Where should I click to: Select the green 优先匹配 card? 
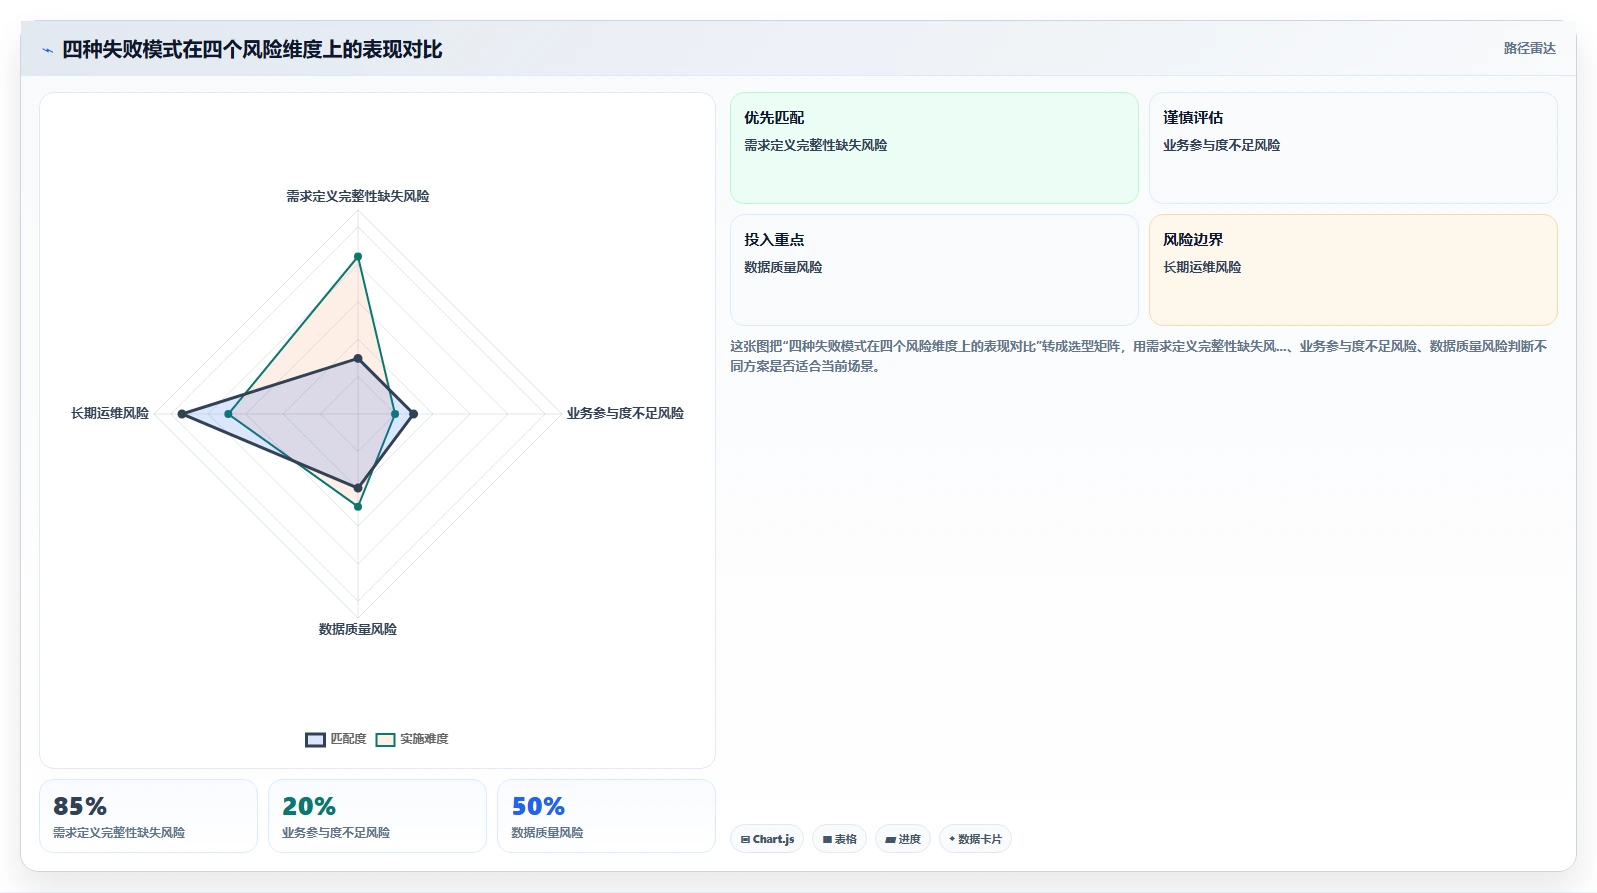pyautogui.click(x=934, y=148)
